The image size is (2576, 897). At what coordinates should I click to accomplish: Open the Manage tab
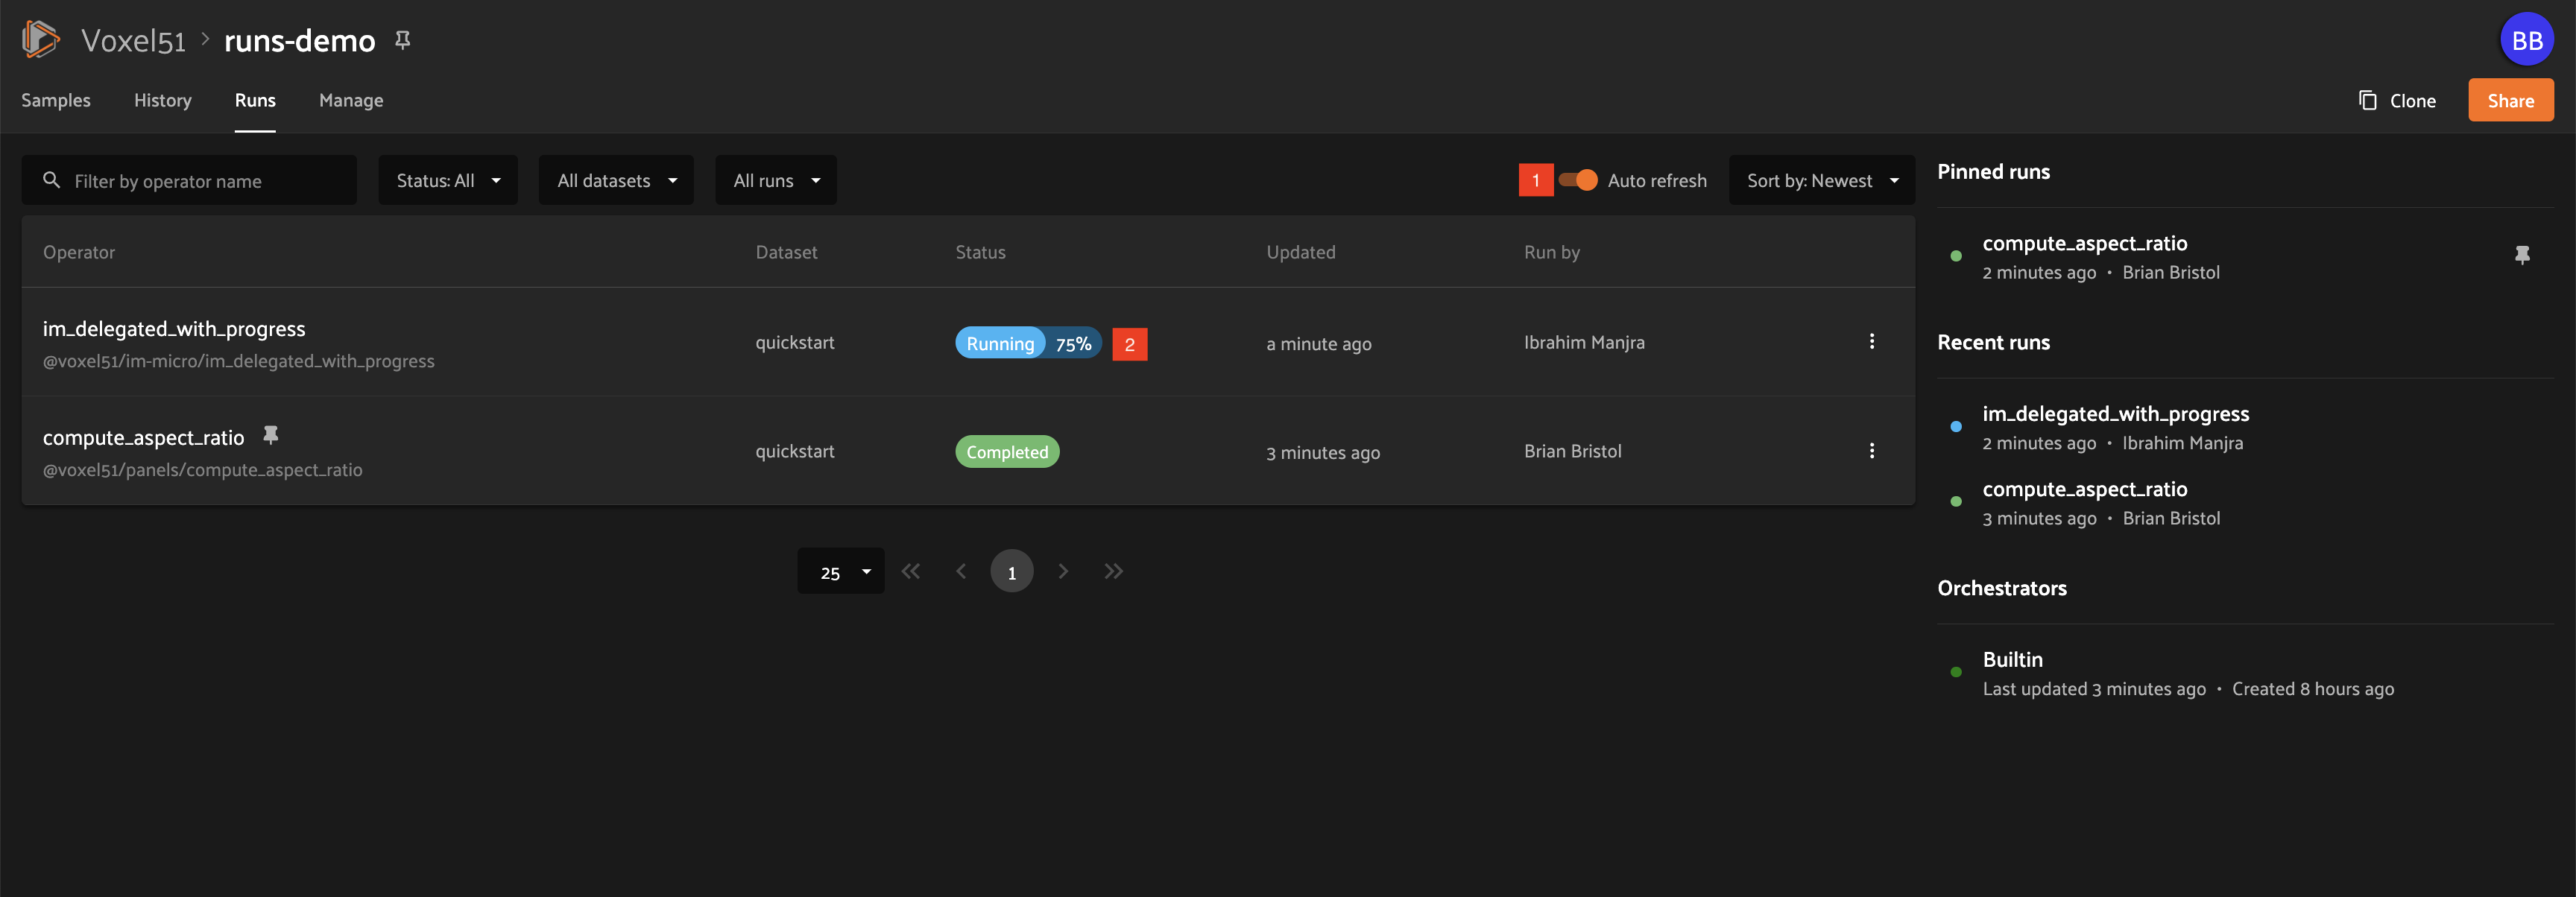pyautogui.click(x=351, y=100)
